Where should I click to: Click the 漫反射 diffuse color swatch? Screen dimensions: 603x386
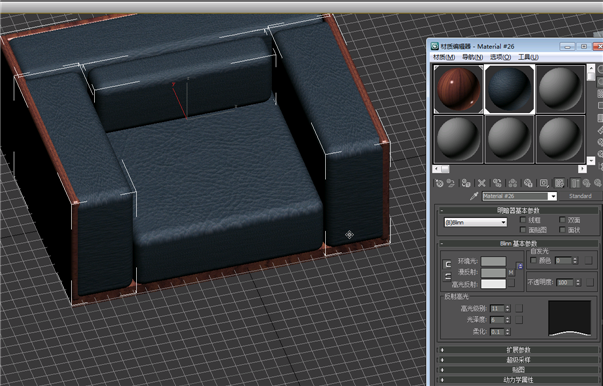(493, 273)
